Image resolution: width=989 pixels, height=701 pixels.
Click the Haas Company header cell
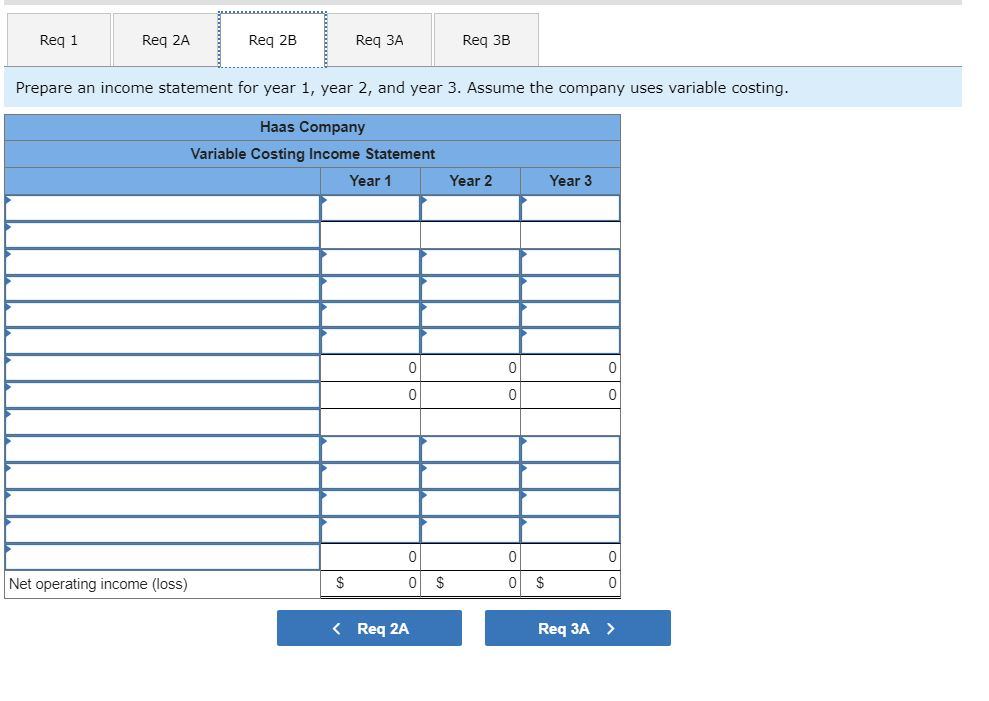[313, 126]
